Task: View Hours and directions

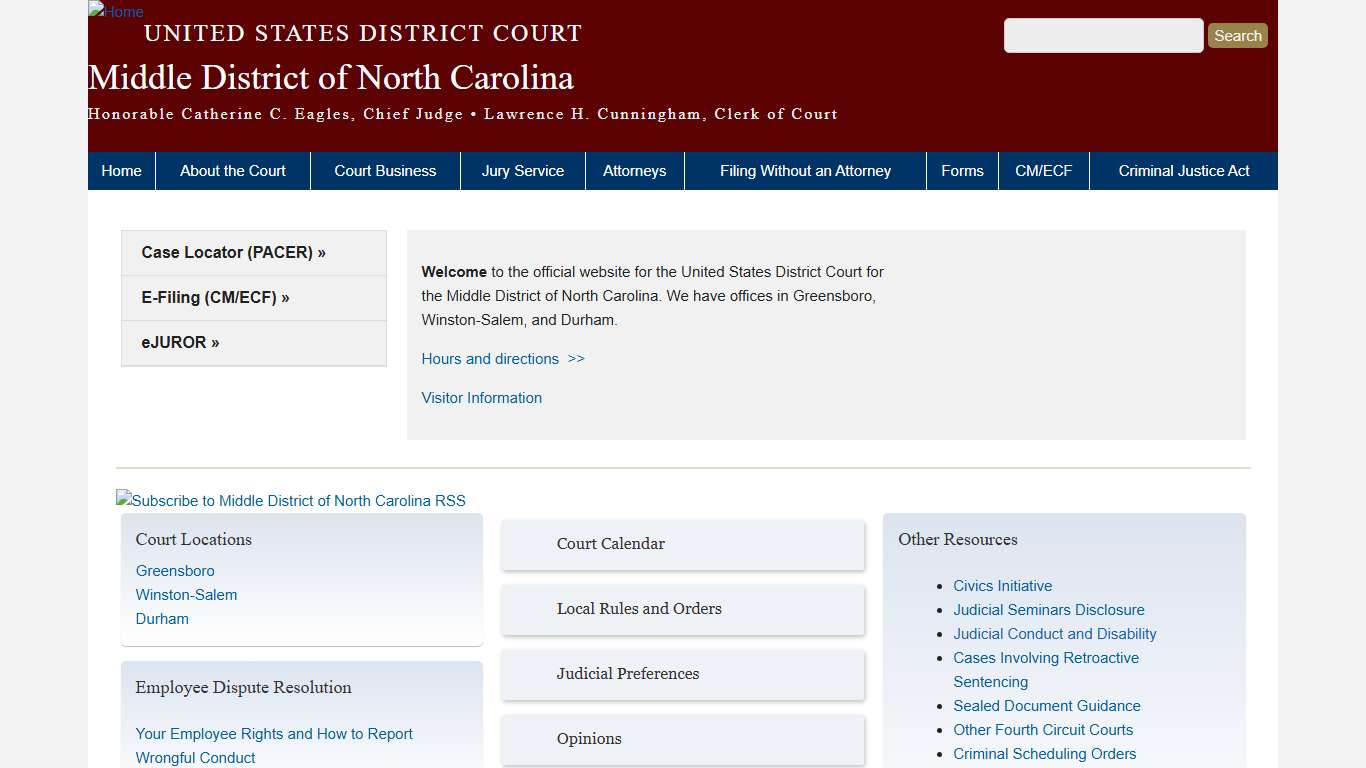Action: 490,358
